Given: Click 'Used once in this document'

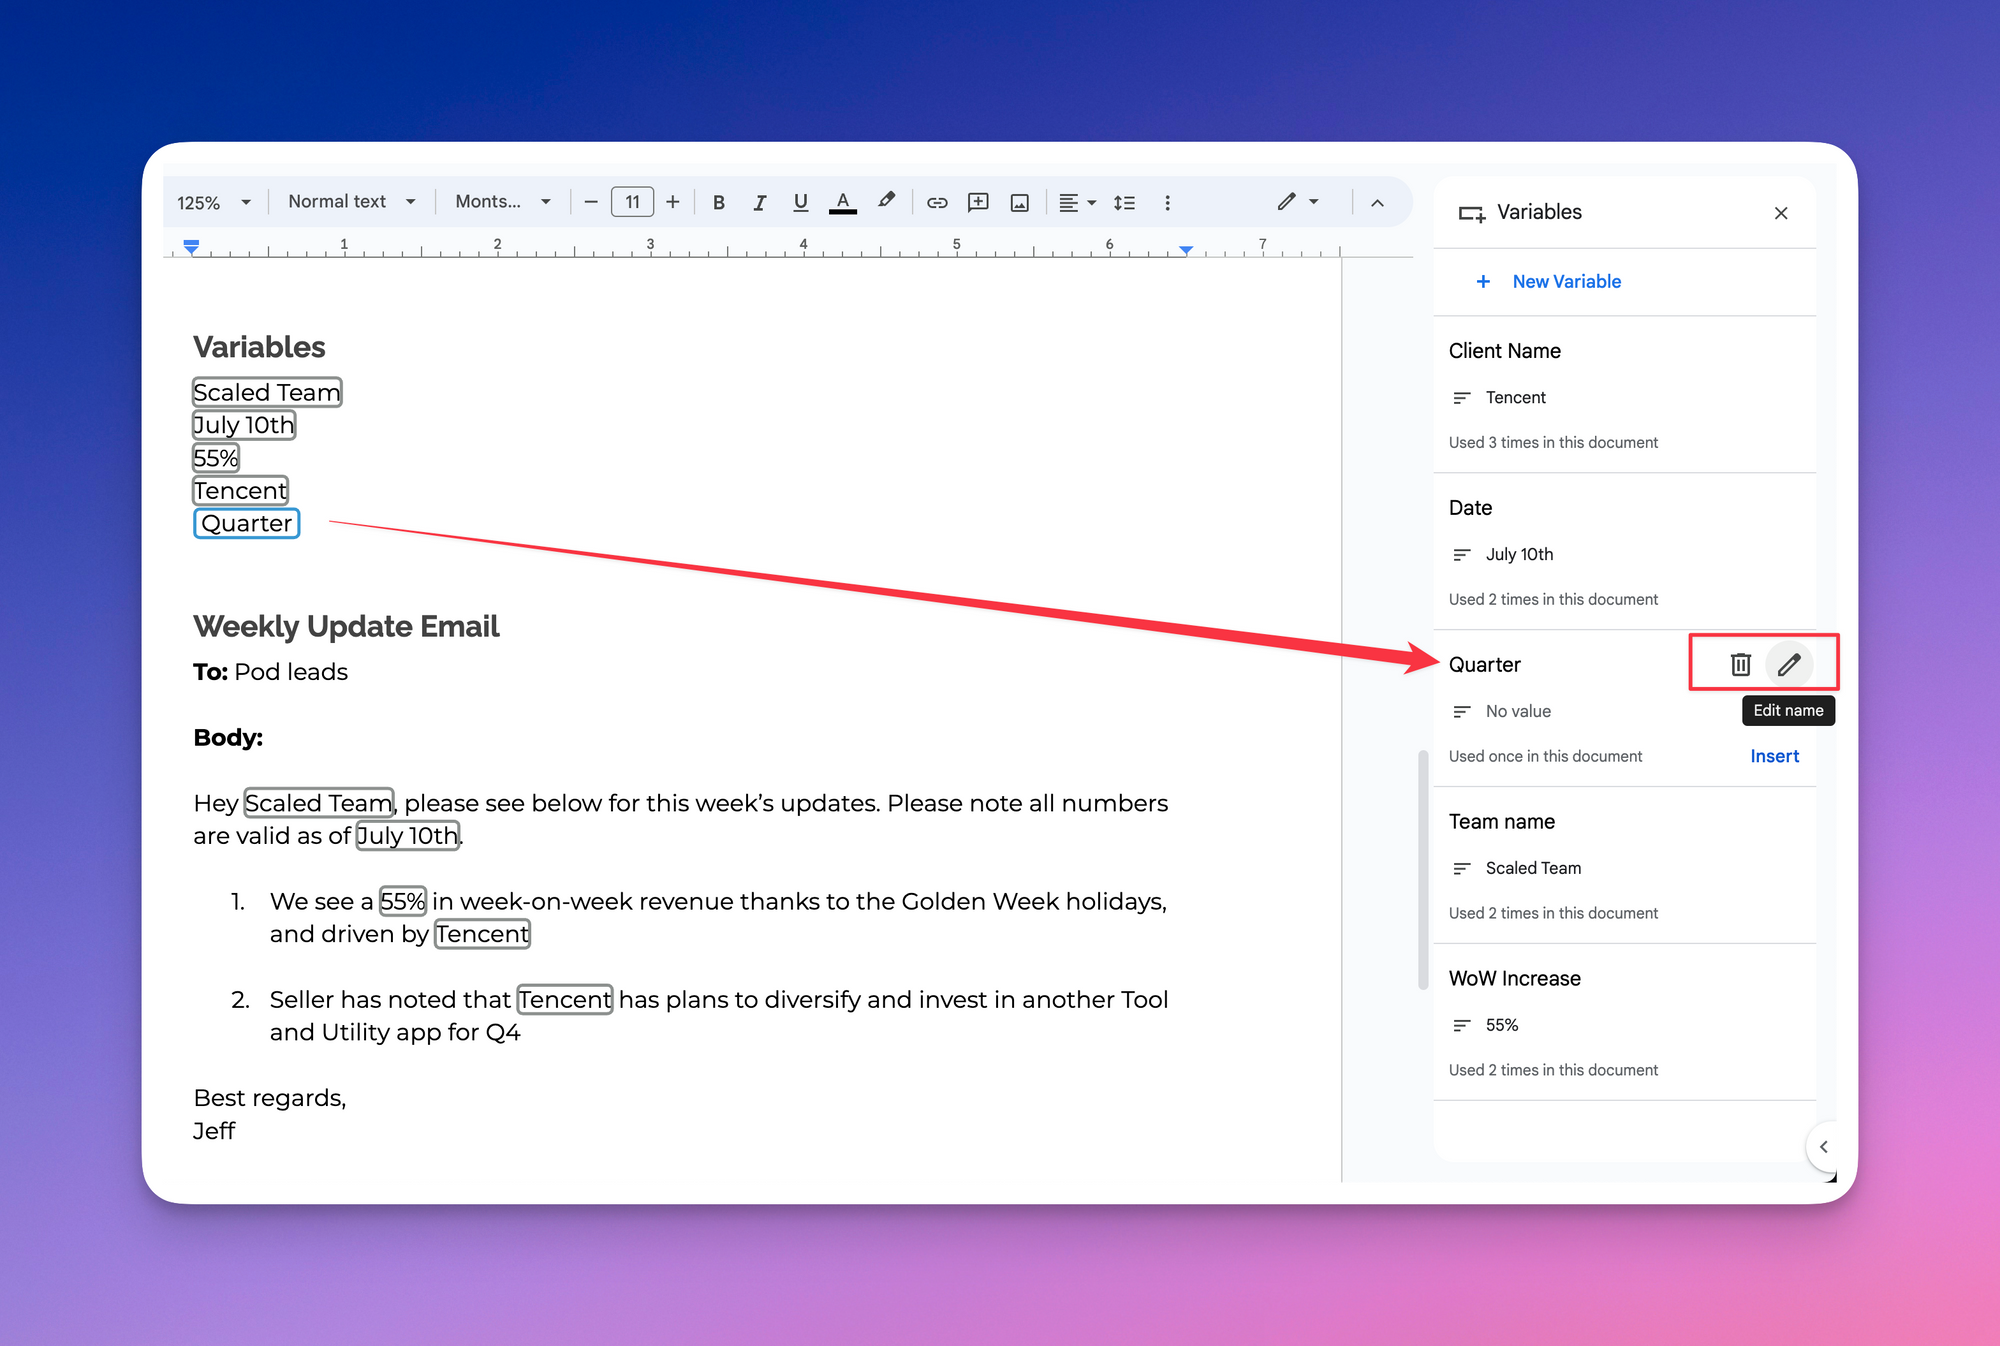Looking at the screenshot, I should 1545,757.
